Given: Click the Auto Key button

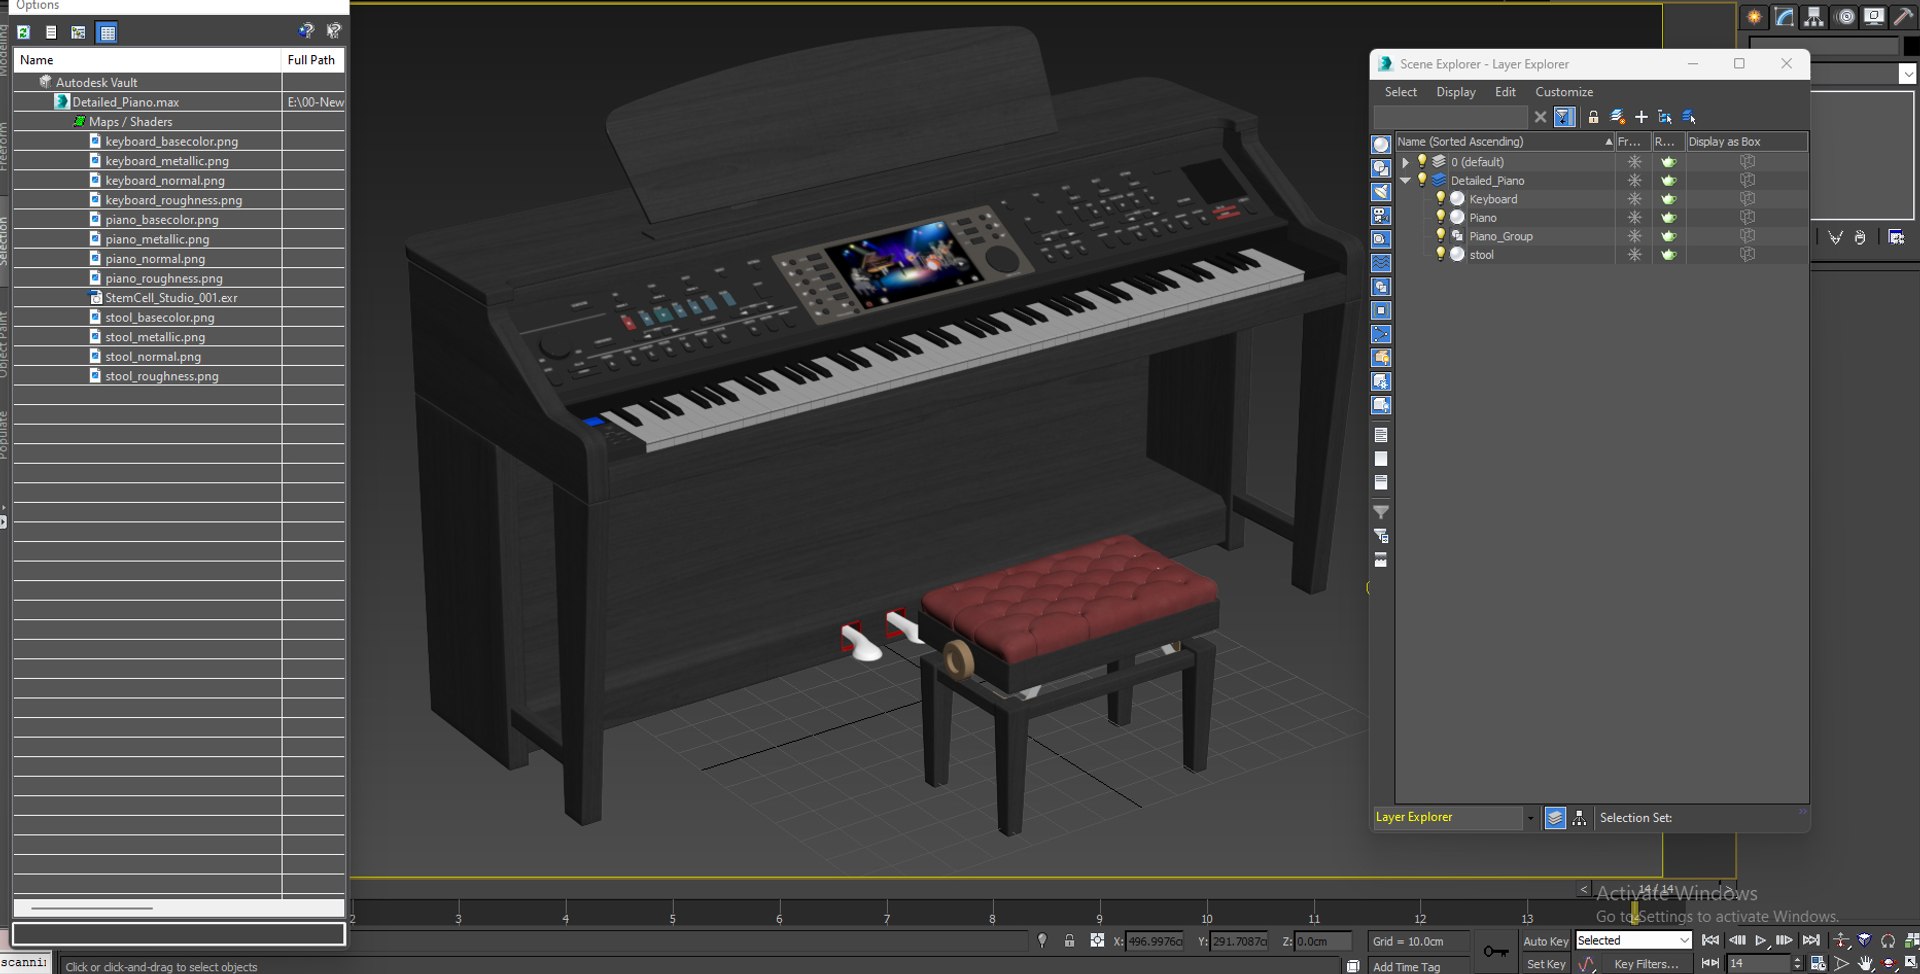Looking at the screenshot, I should click(x=1545, y=941).
